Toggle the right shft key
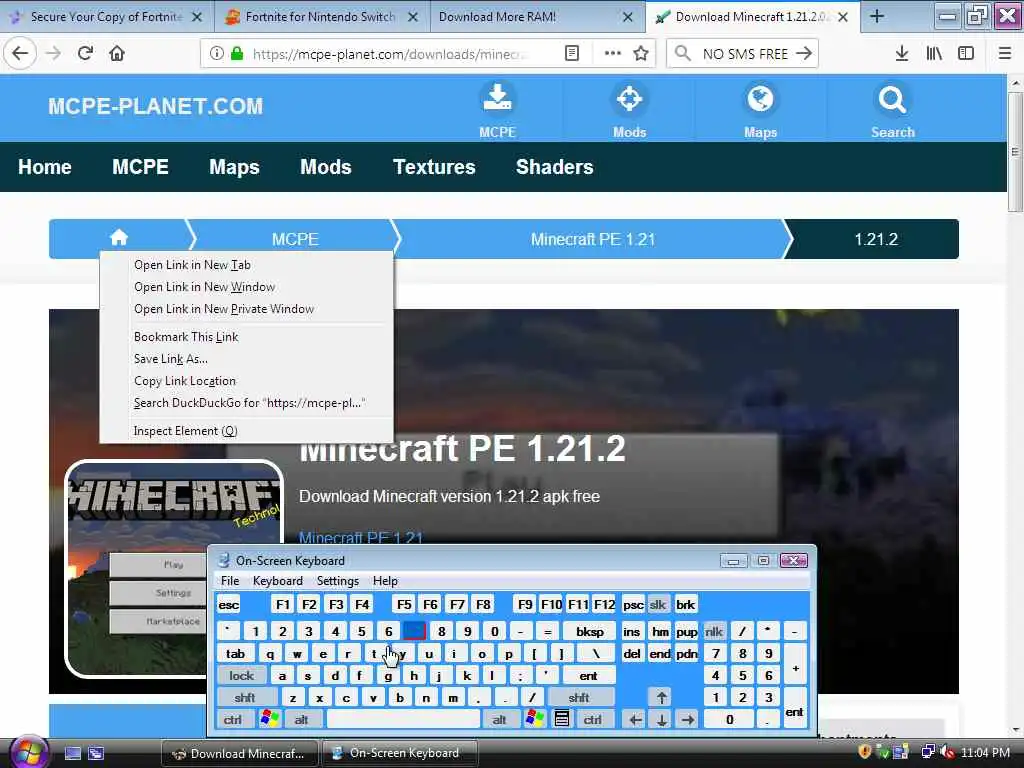Viewport: 1024px width, 768px height. [579, 697]
